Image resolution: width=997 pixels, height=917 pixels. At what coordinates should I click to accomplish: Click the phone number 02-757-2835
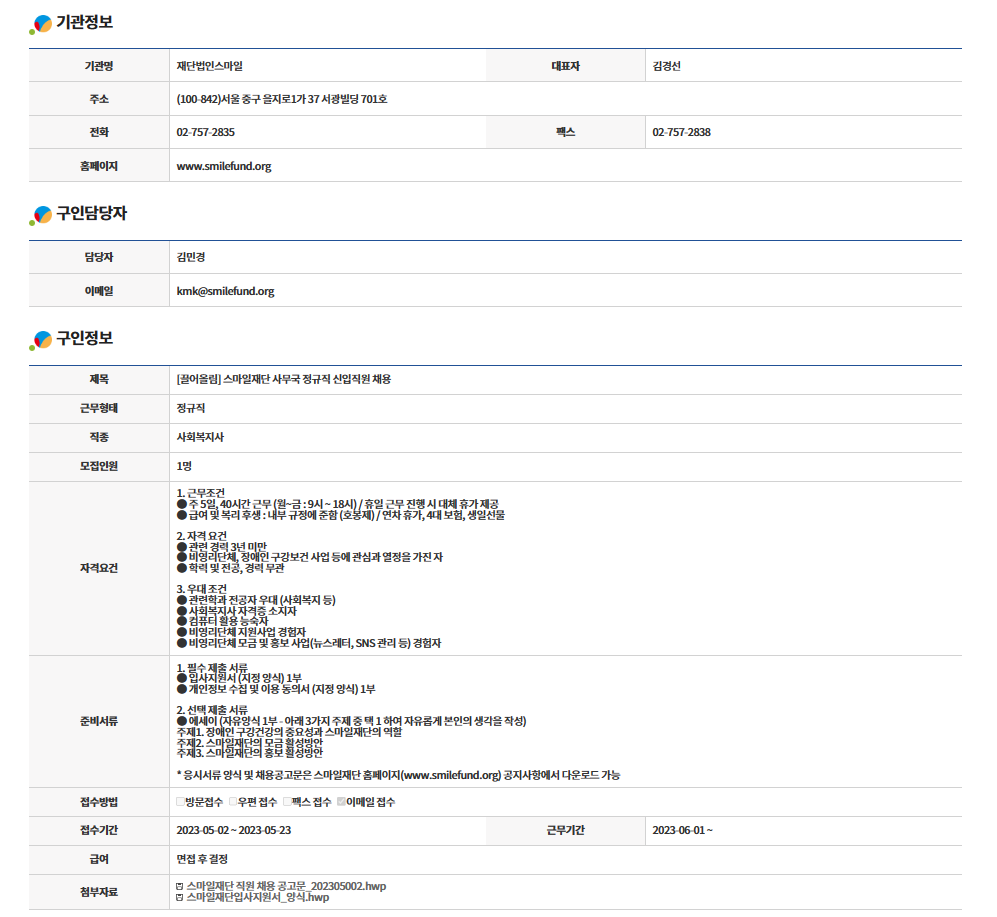[x=205, y=132]
